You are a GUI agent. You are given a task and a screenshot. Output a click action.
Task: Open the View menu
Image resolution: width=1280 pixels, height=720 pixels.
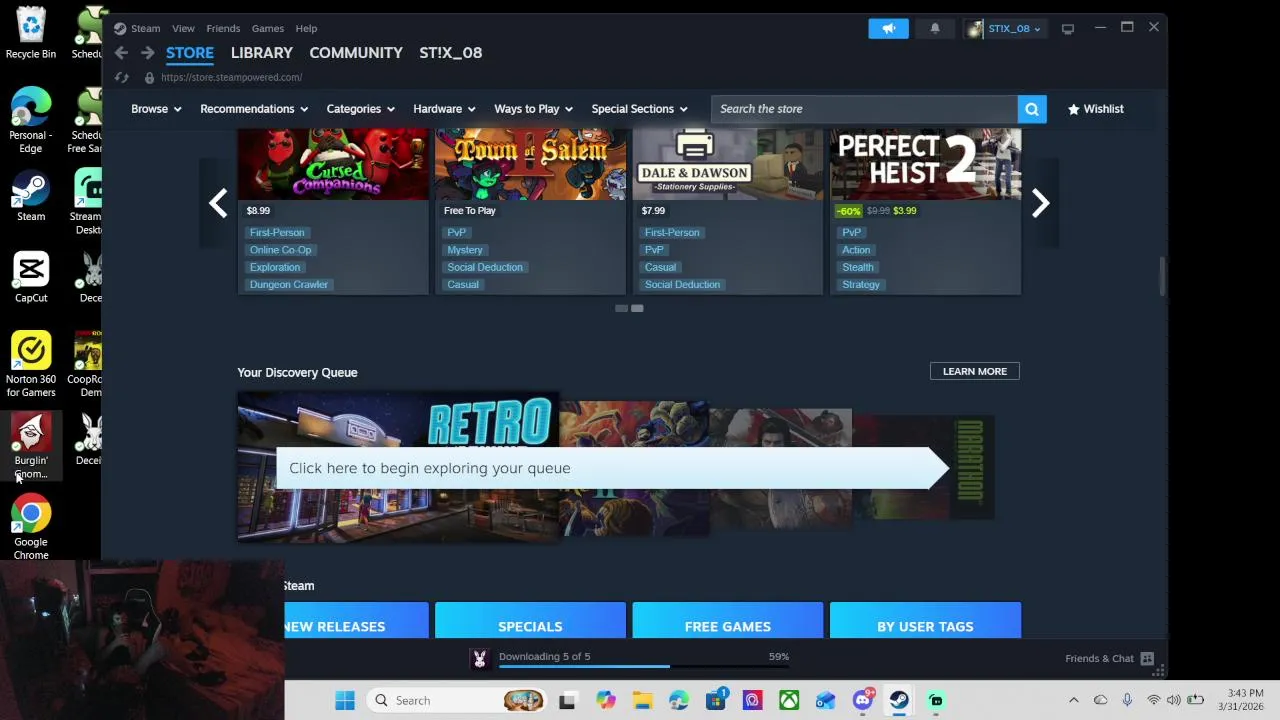[x=183, y=28]
